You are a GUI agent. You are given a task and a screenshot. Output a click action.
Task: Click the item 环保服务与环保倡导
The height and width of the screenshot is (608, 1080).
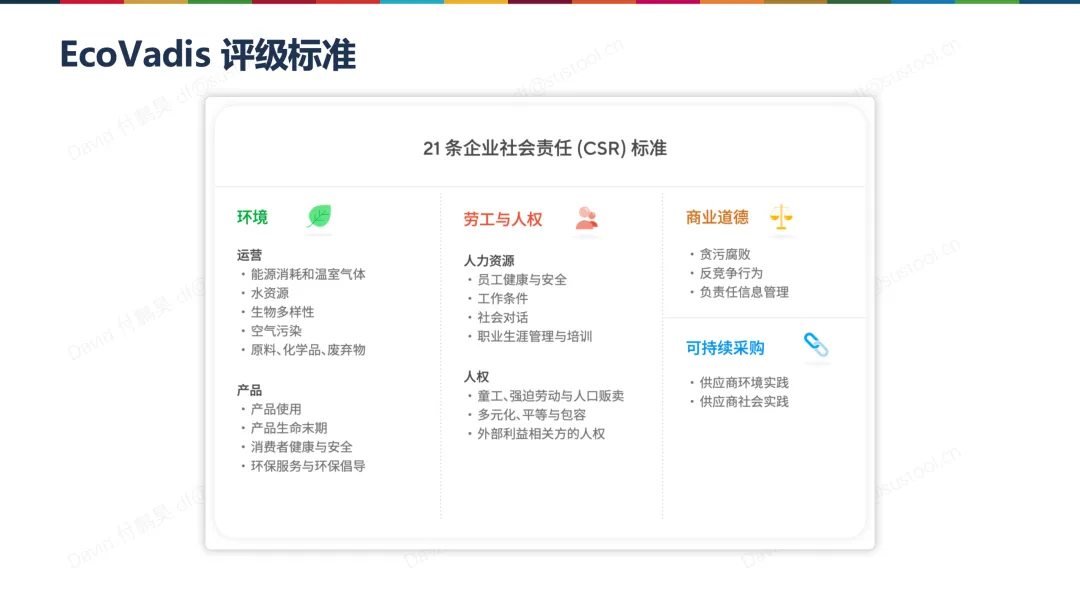click(x=308, y=466)
